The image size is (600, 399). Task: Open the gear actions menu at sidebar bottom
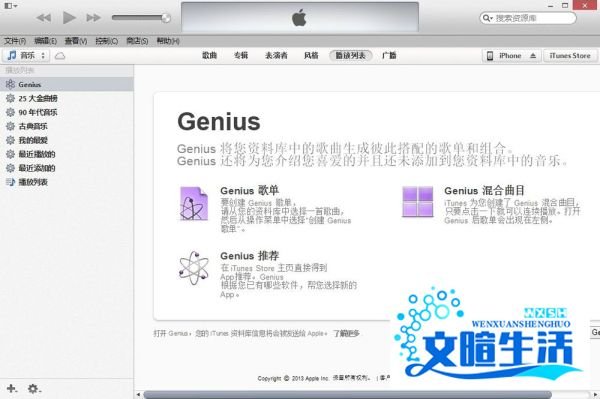[x=34, y=389]
